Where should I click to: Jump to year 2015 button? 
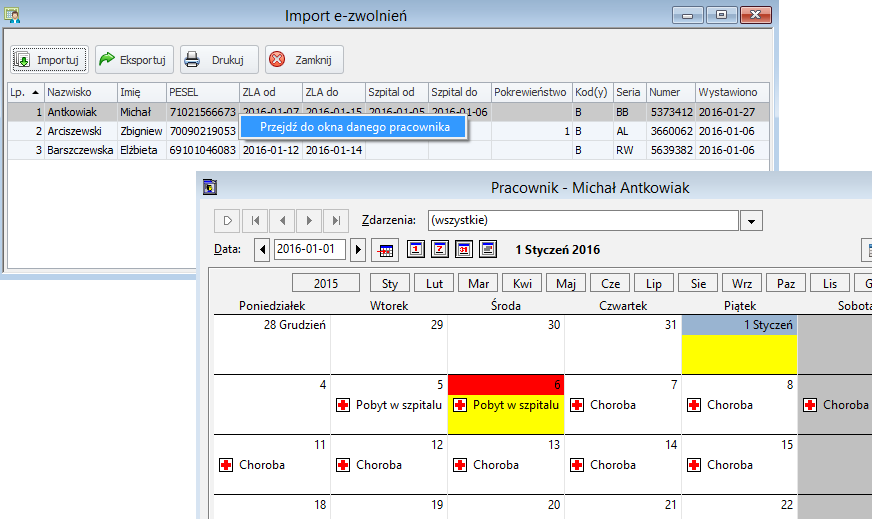[326, 283]
